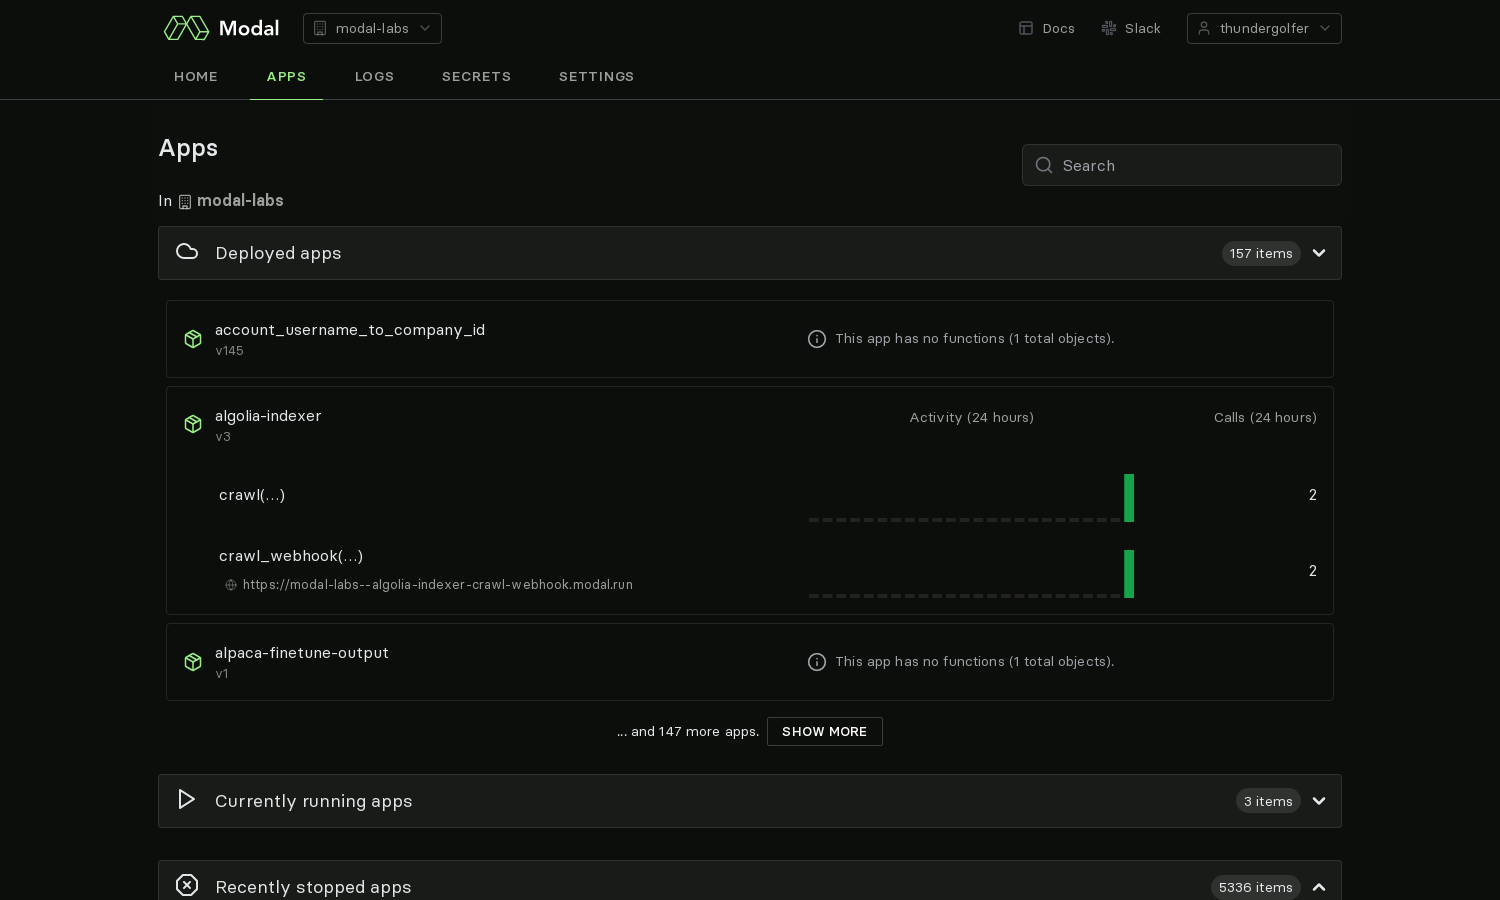This screenshot has width=1500, height=900.
Task: Expand the Recently stopped apps chevron
Action: coord(1319,887)
